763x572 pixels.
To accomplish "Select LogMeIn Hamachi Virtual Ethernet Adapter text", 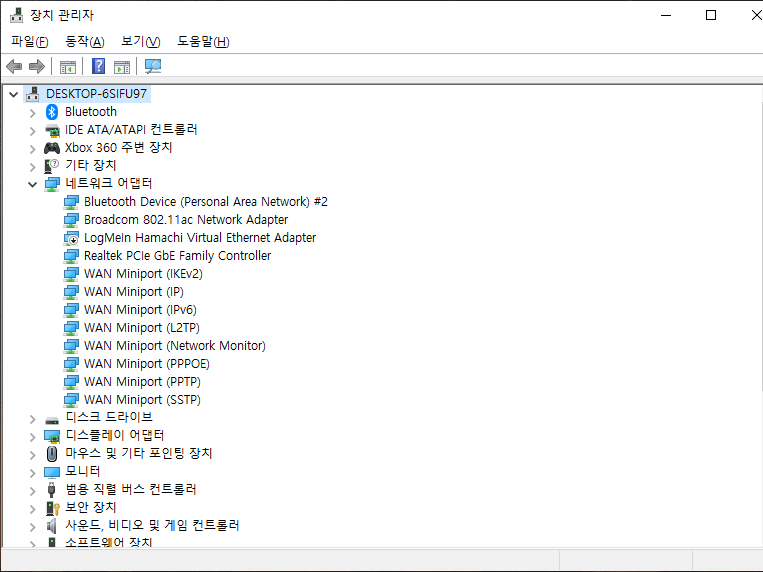I will tap(200, 238).
